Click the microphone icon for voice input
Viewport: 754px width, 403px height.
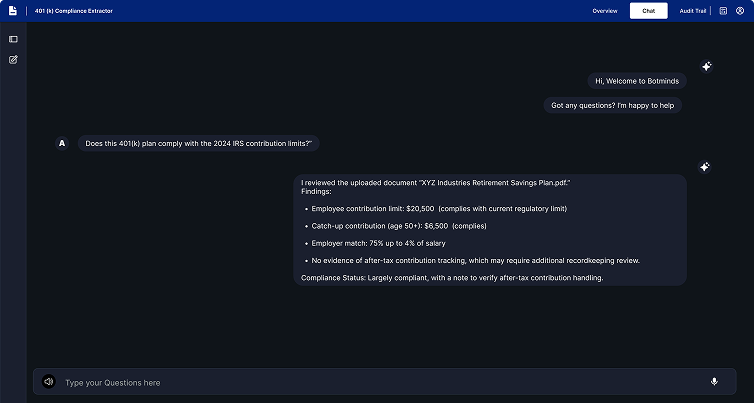tap(714, 381)
